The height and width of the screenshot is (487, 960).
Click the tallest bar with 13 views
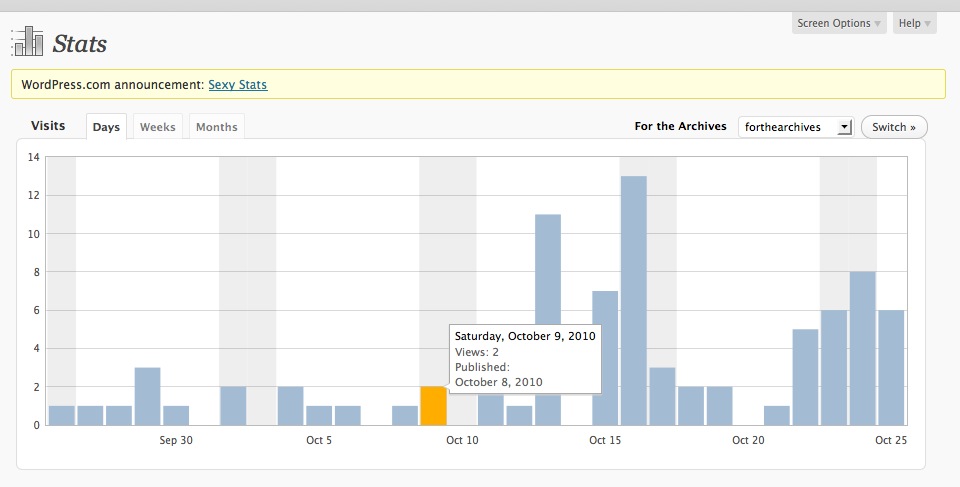pos(633,300)
